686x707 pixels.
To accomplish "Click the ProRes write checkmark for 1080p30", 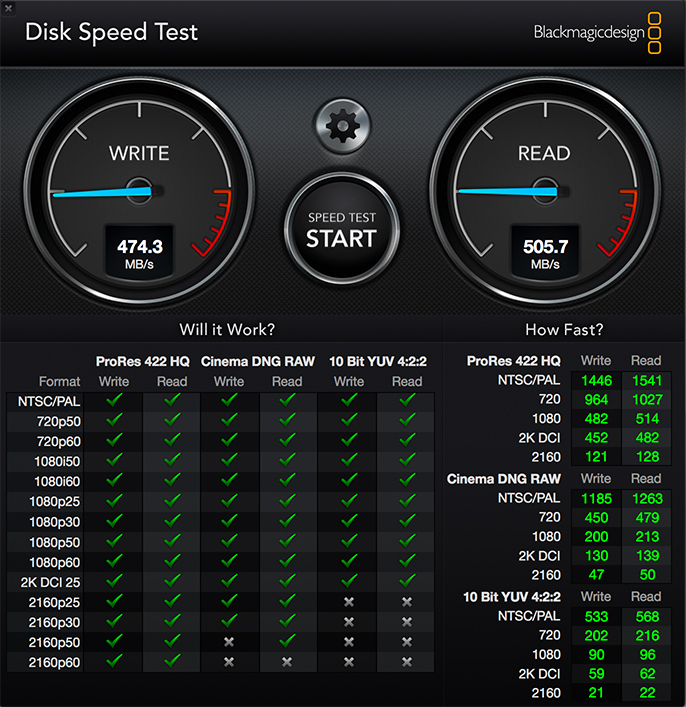I will tap(114, 521).
